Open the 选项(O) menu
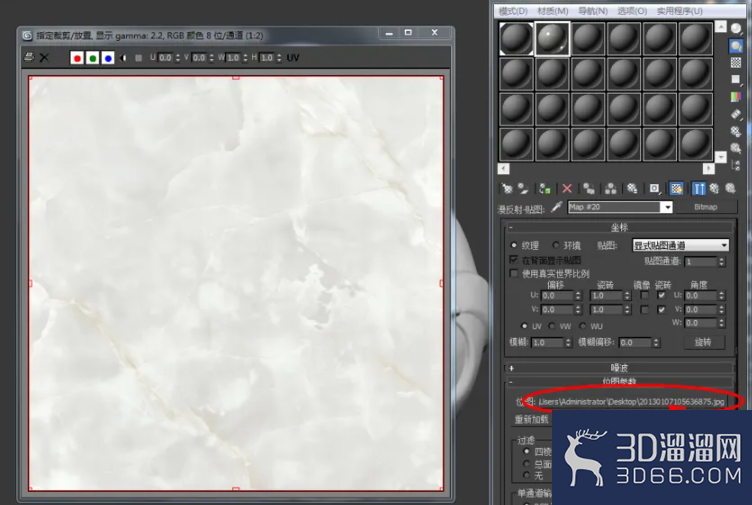 tap(632, 11)
